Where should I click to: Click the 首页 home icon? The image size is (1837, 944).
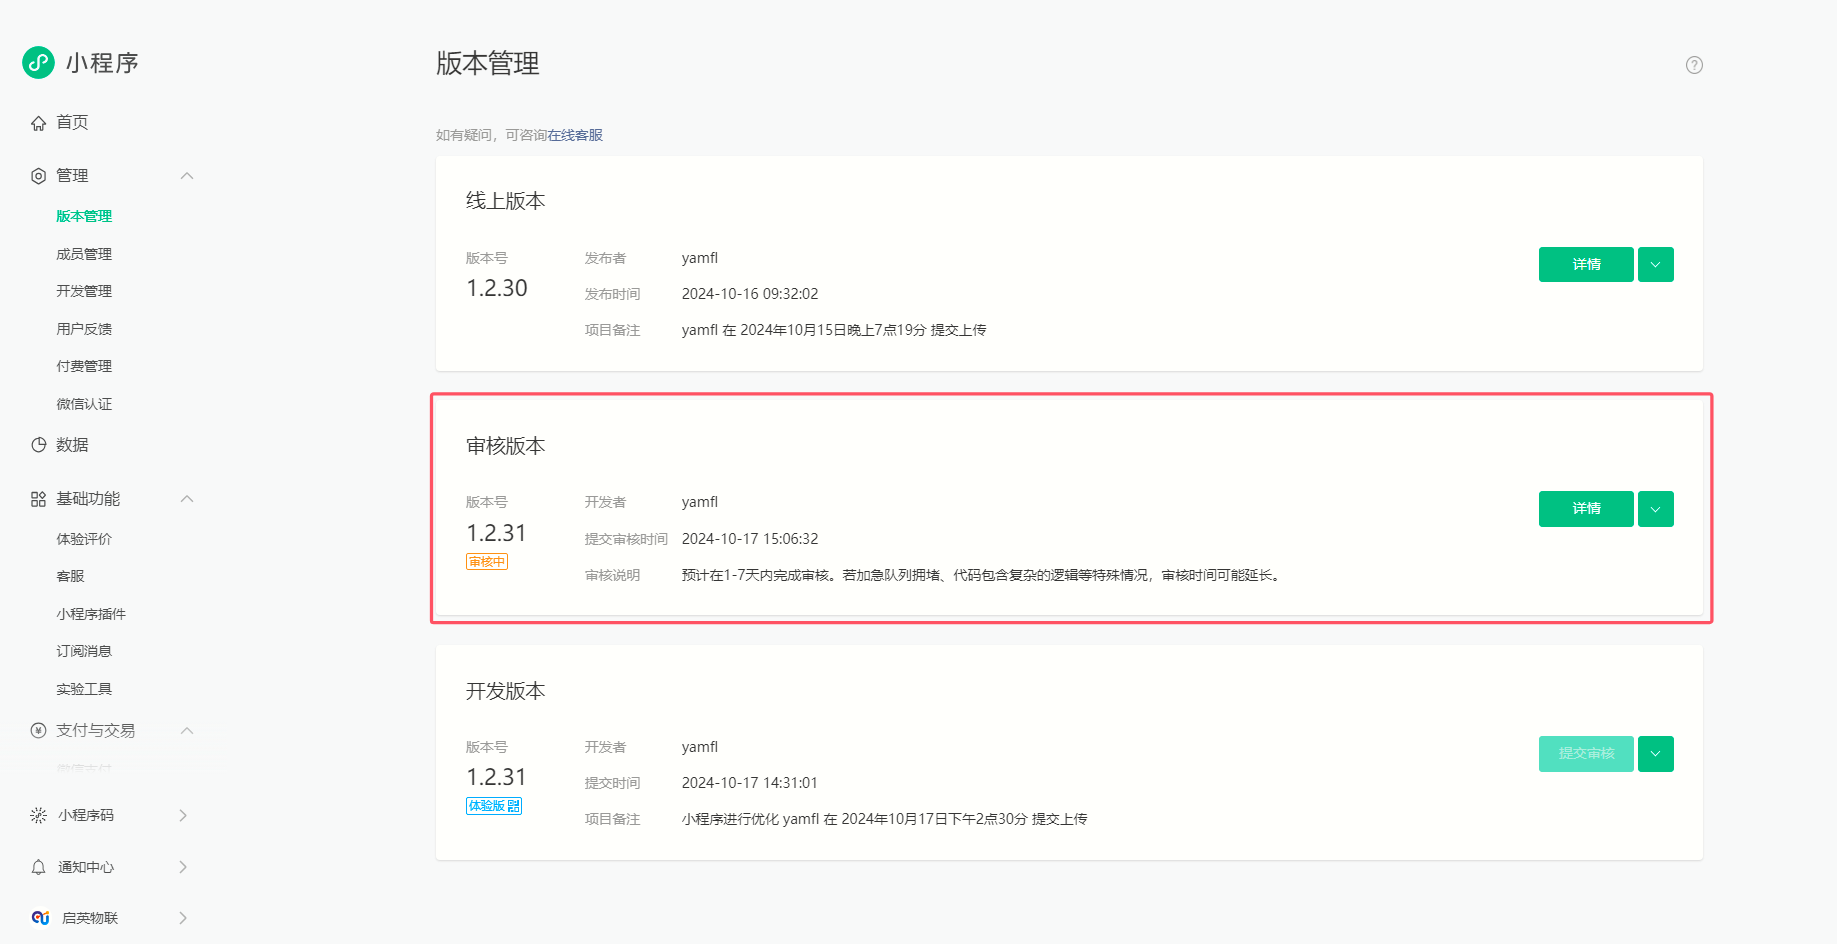(38, 123)
